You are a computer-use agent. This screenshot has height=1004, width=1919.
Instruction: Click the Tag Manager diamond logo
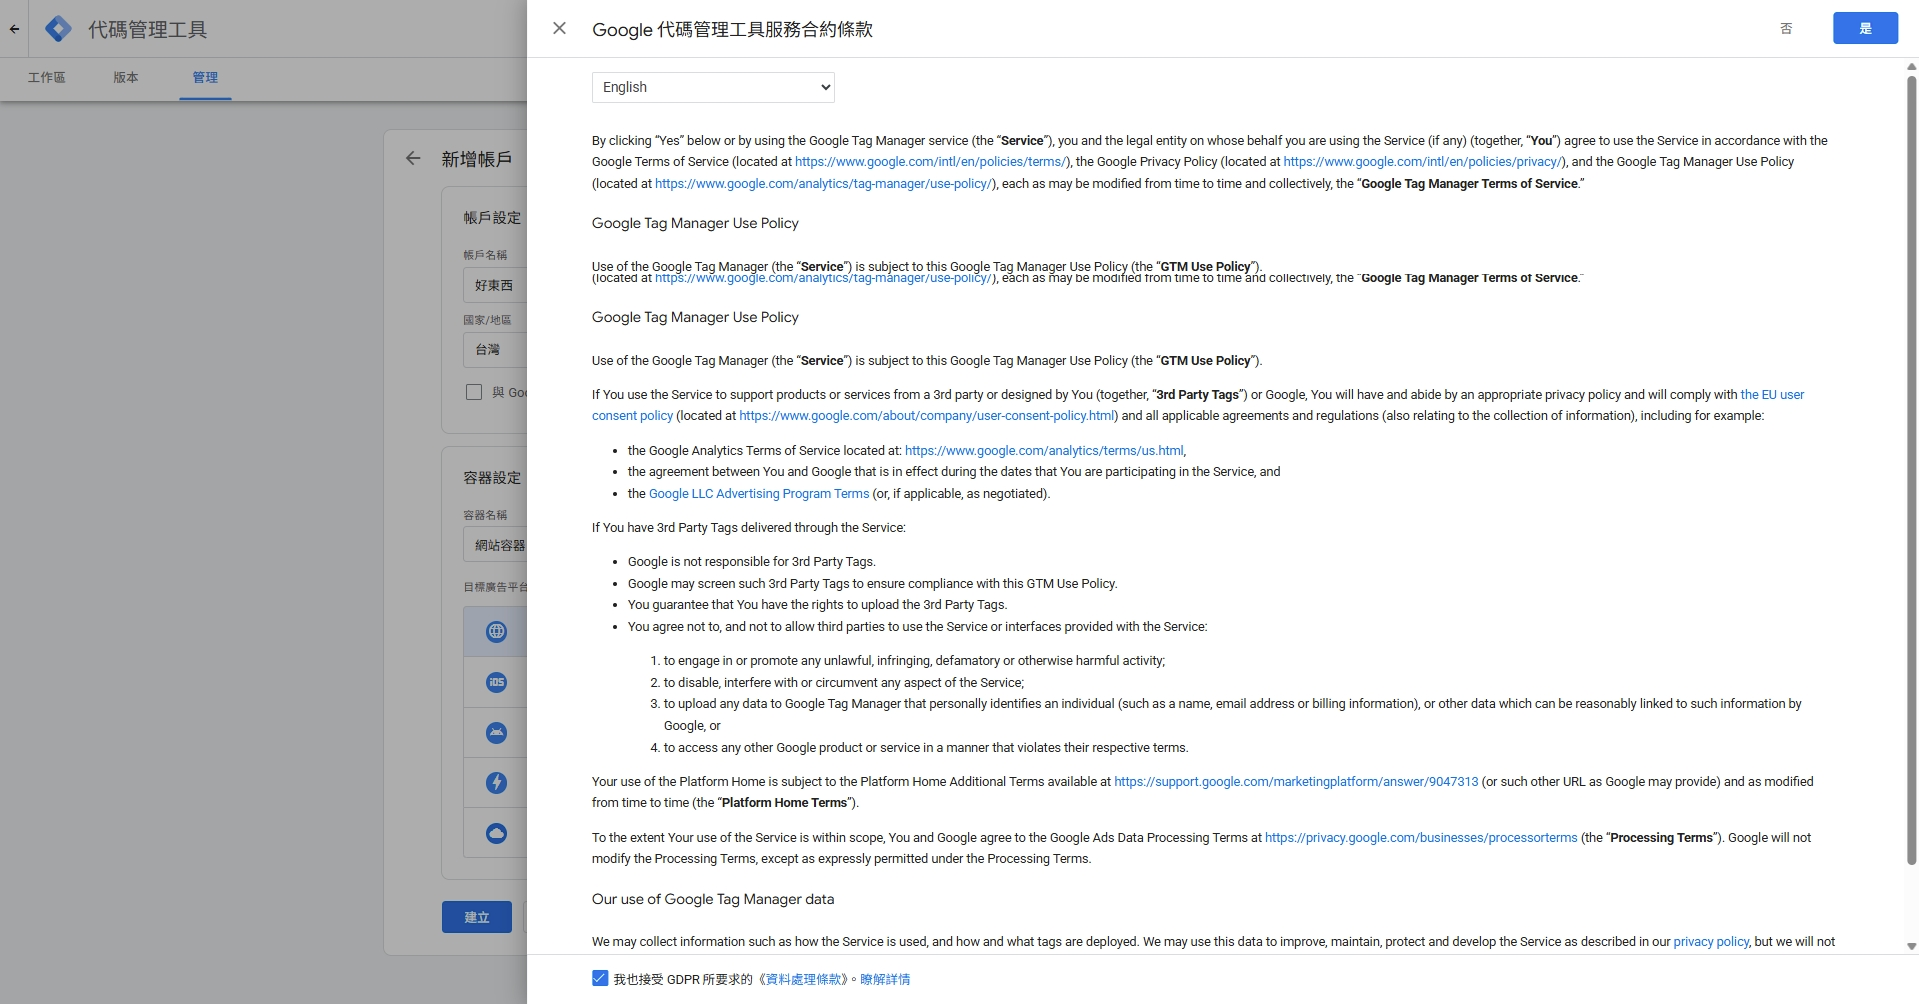(59, 29)
